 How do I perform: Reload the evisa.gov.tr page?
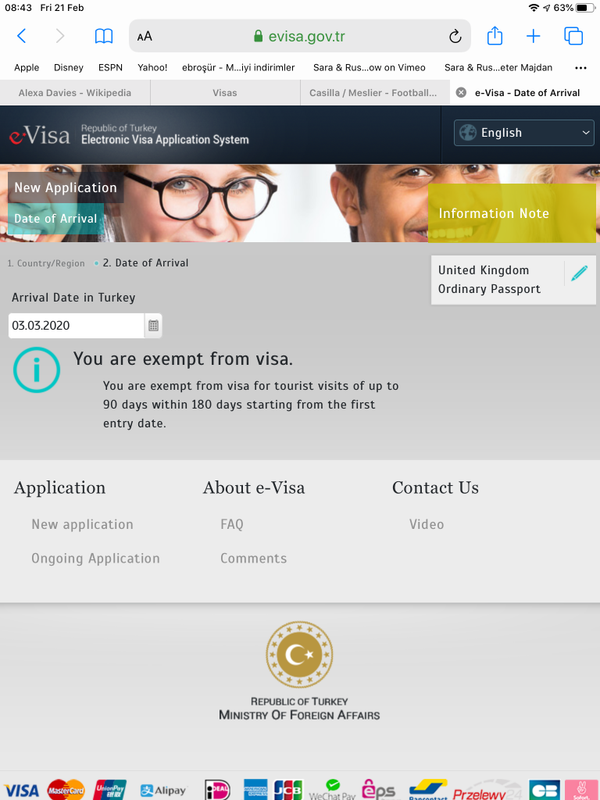[455, 36]
